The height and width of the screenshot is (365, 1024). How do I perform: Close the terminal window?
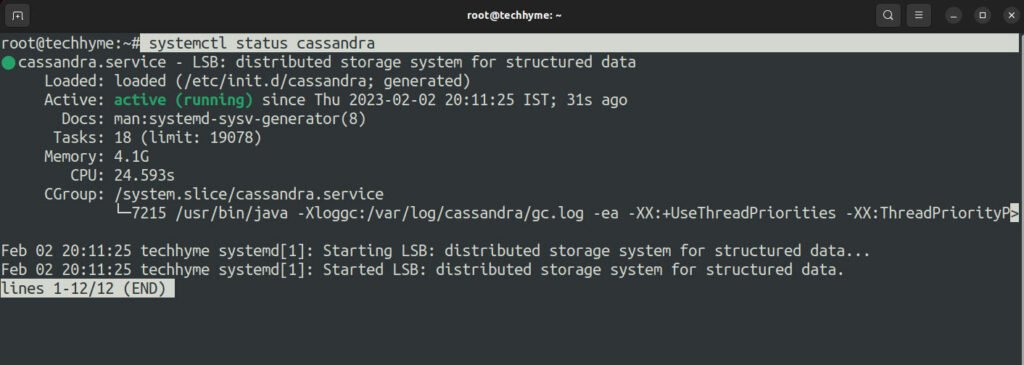coord(1010,15)
